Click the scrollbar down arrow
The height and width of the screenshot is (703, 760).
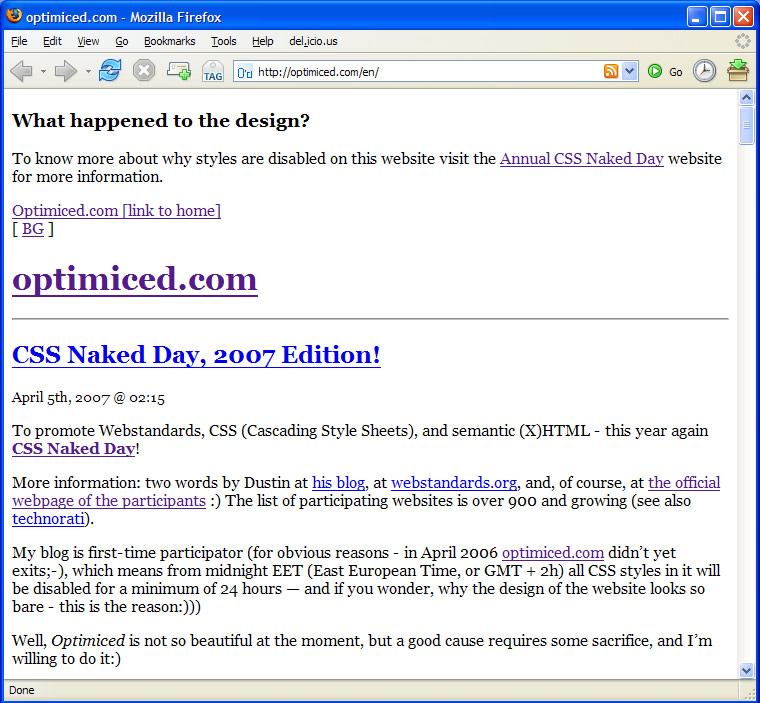click(746, 671)
